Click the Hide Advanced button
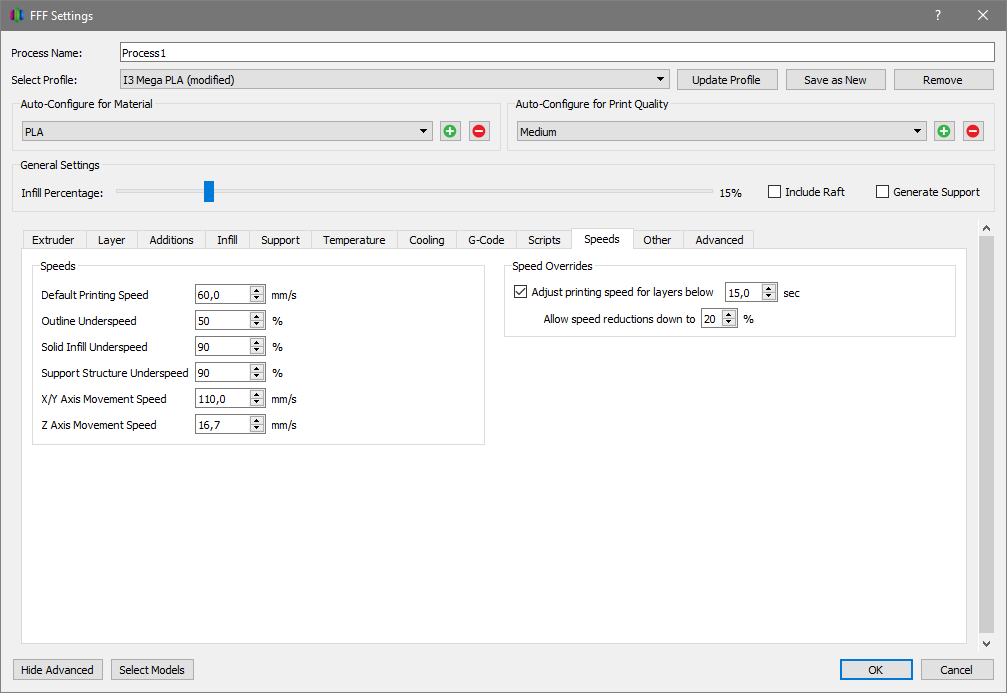Screen dimensions: 1007x693 (x=57, y=669)
